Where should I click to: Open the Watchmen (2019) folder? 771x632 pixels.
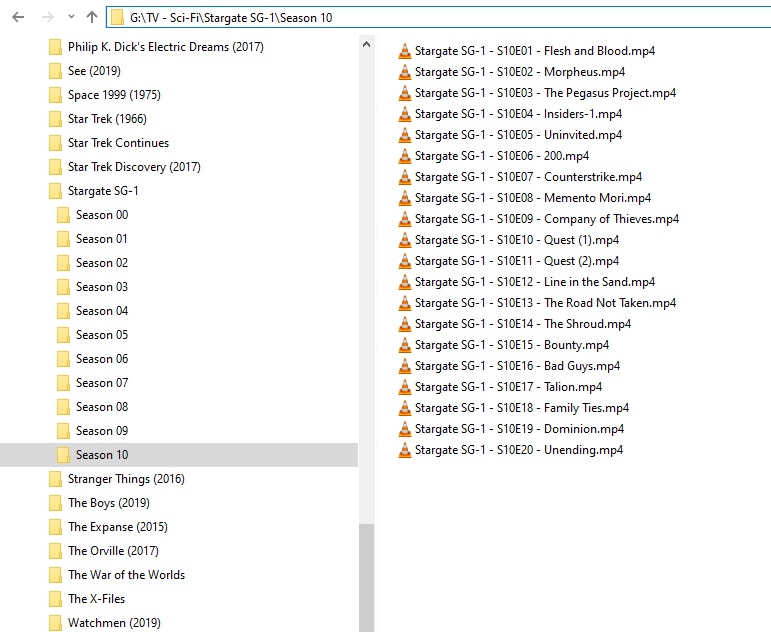(x=105, y=623)
